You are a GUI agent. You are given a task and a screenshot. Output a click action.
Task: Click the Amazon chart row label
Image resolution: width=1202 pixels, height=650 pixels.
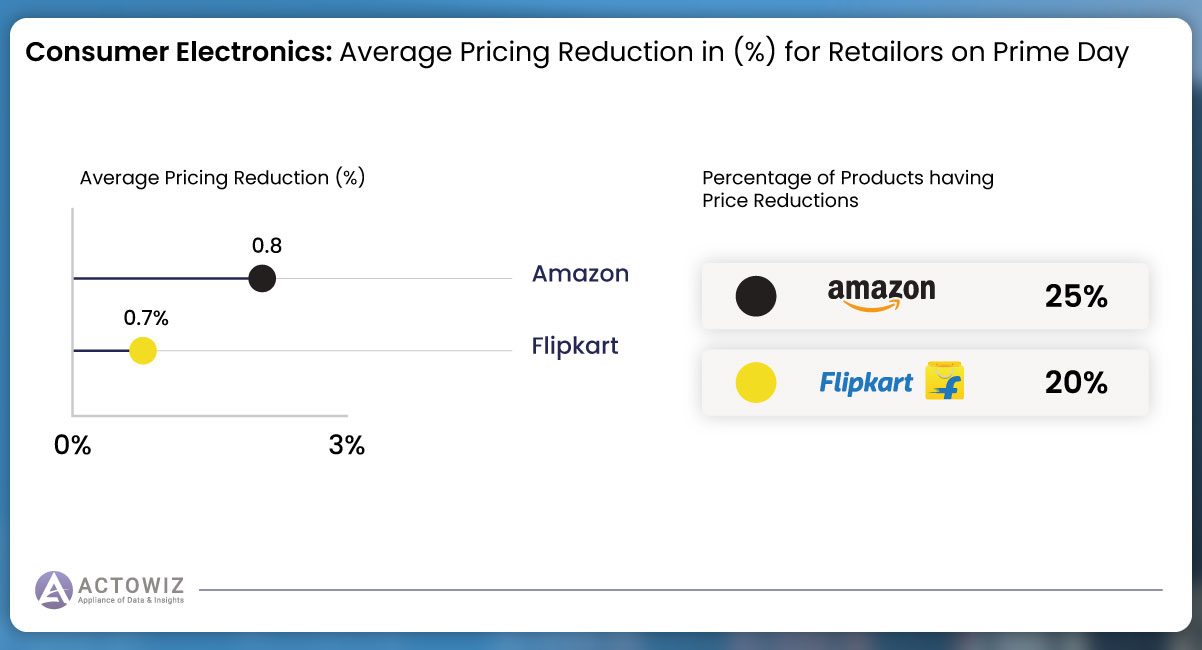coord(580,273)
